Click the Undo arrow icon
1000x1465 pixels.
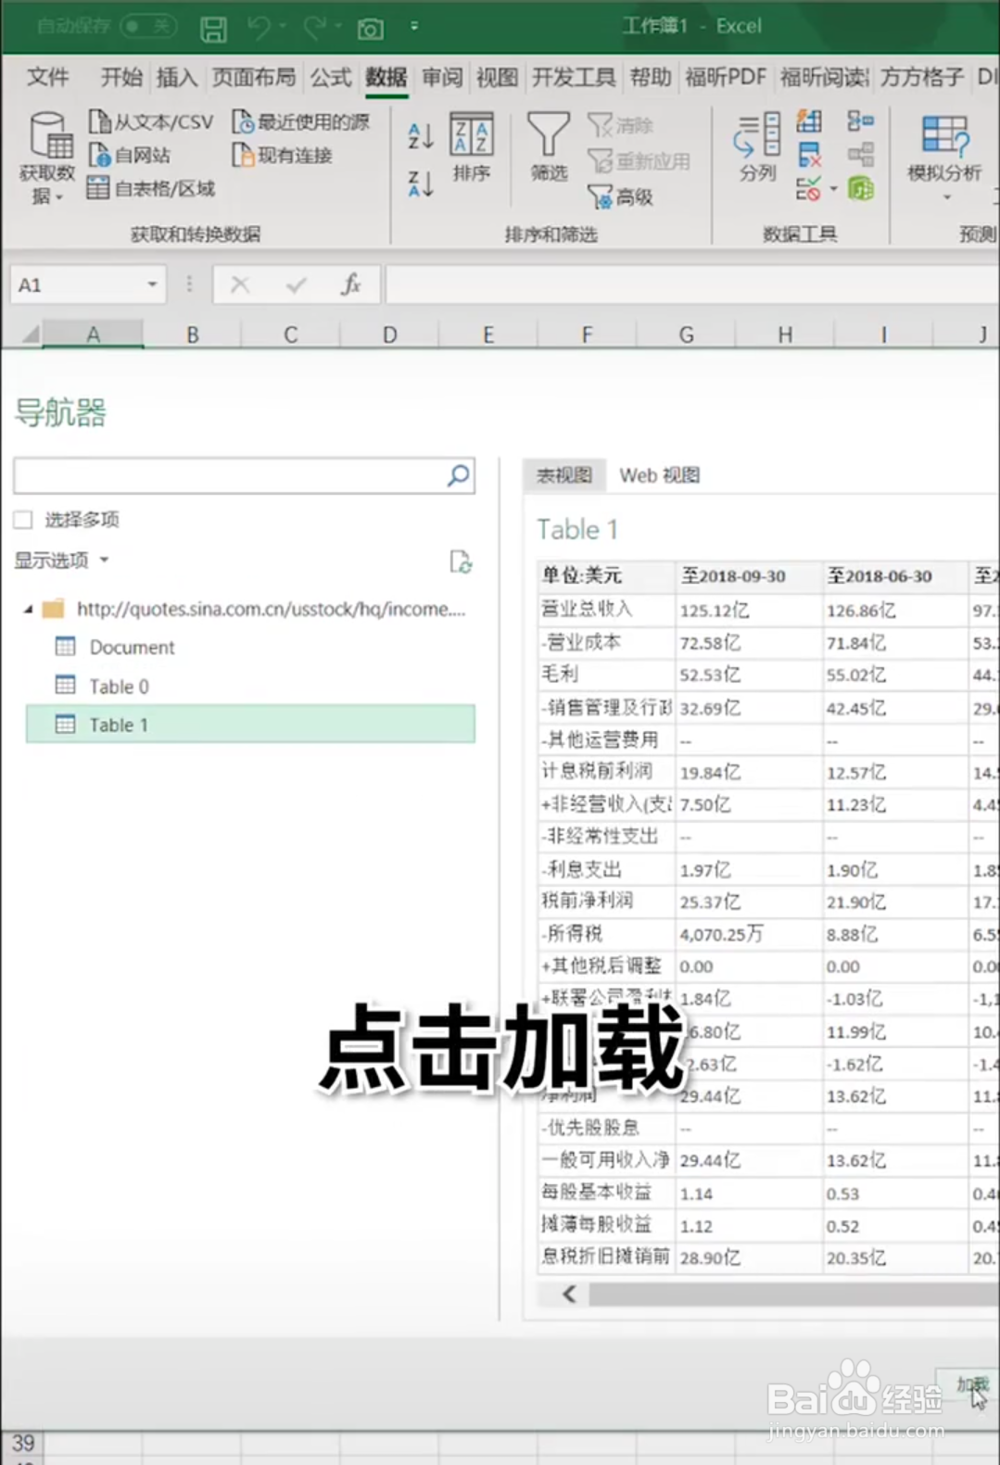259,27
